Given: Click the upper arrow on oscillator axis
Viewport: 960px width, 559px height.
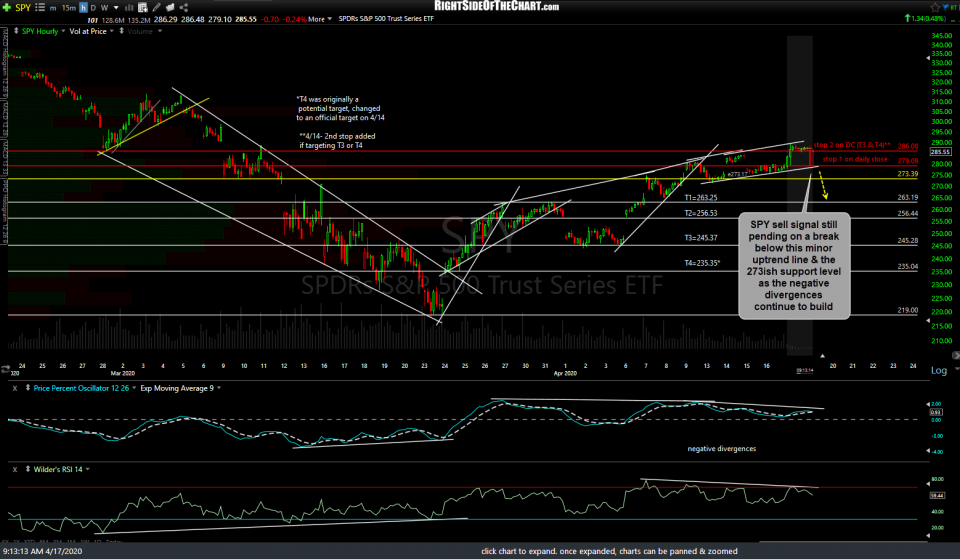Looking at the screenshot, I should (928, 404).
